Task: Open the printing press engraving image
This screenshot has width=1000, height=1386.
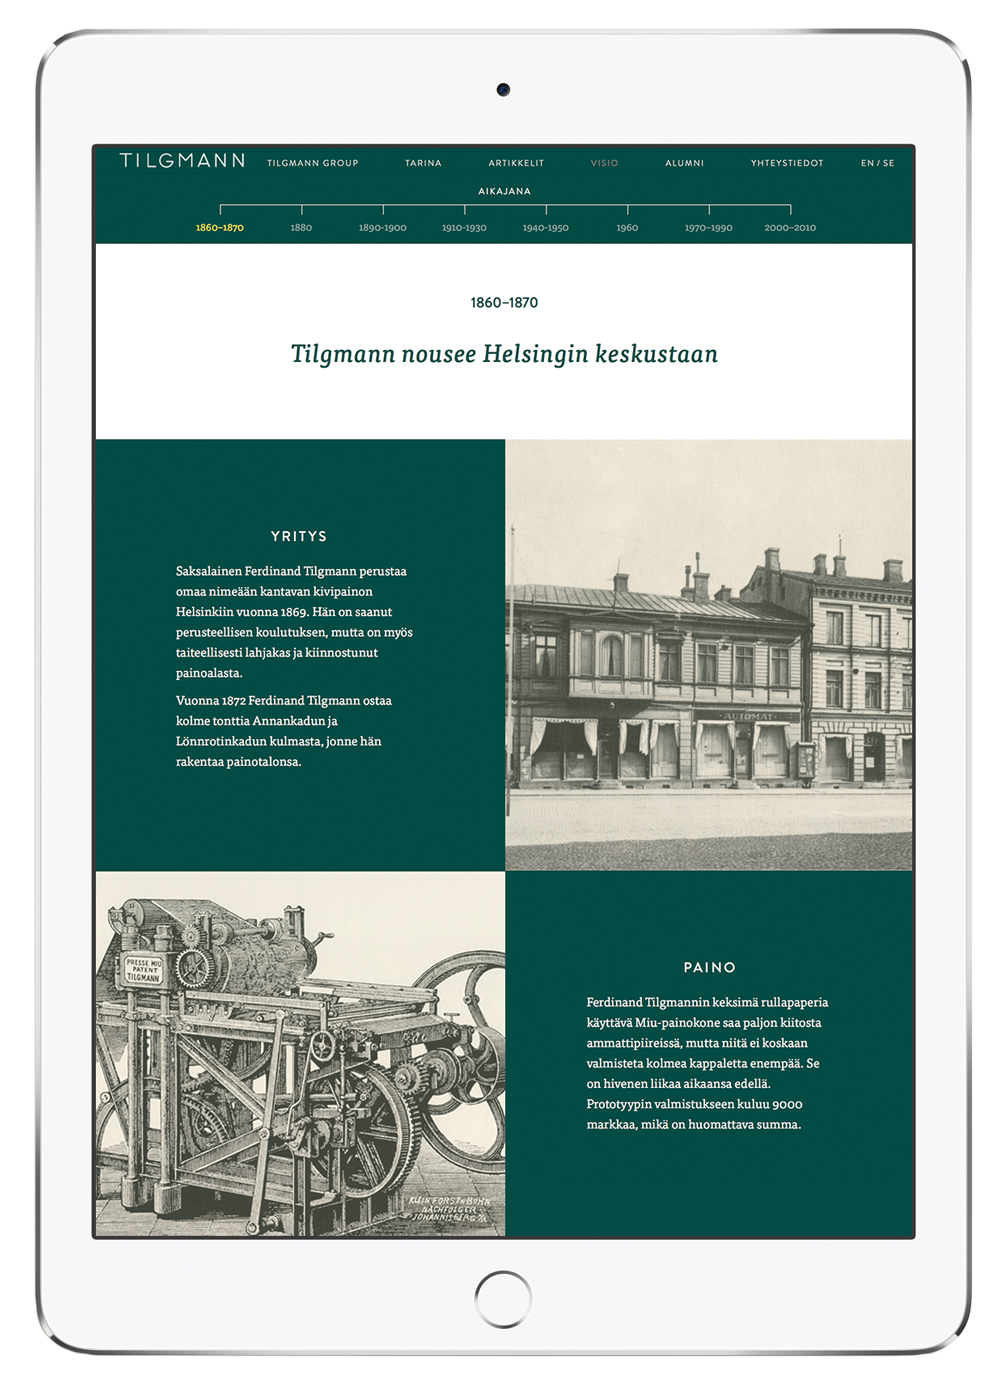Action: [301, 1054]
